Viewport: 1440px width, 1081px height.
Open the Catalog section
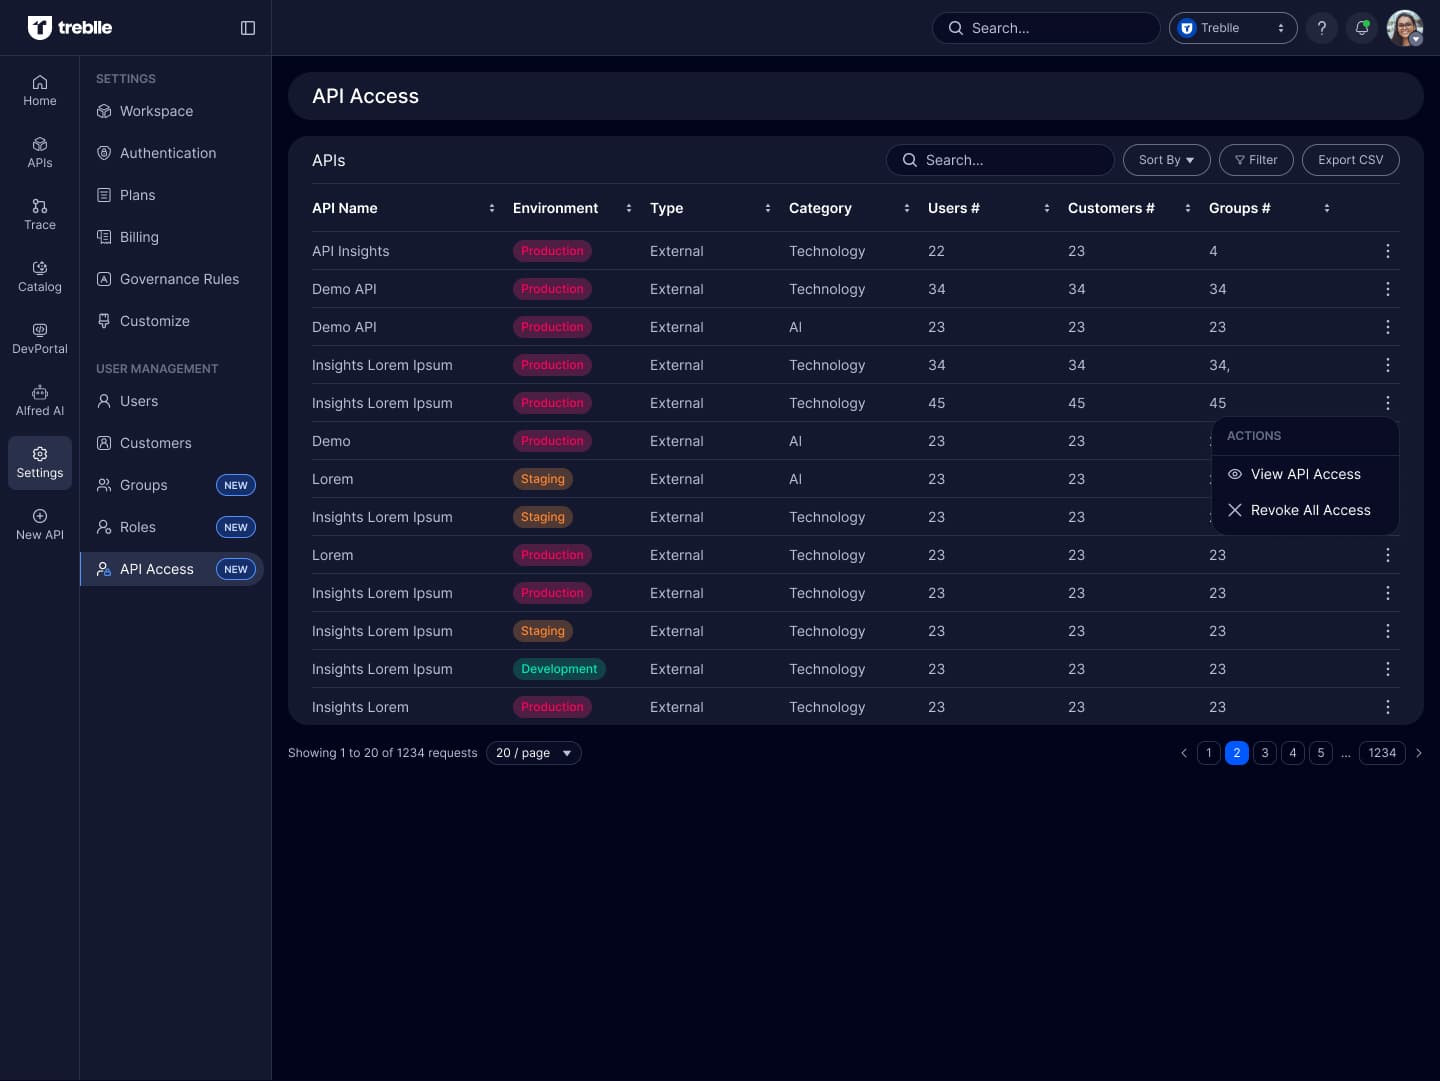40,276
